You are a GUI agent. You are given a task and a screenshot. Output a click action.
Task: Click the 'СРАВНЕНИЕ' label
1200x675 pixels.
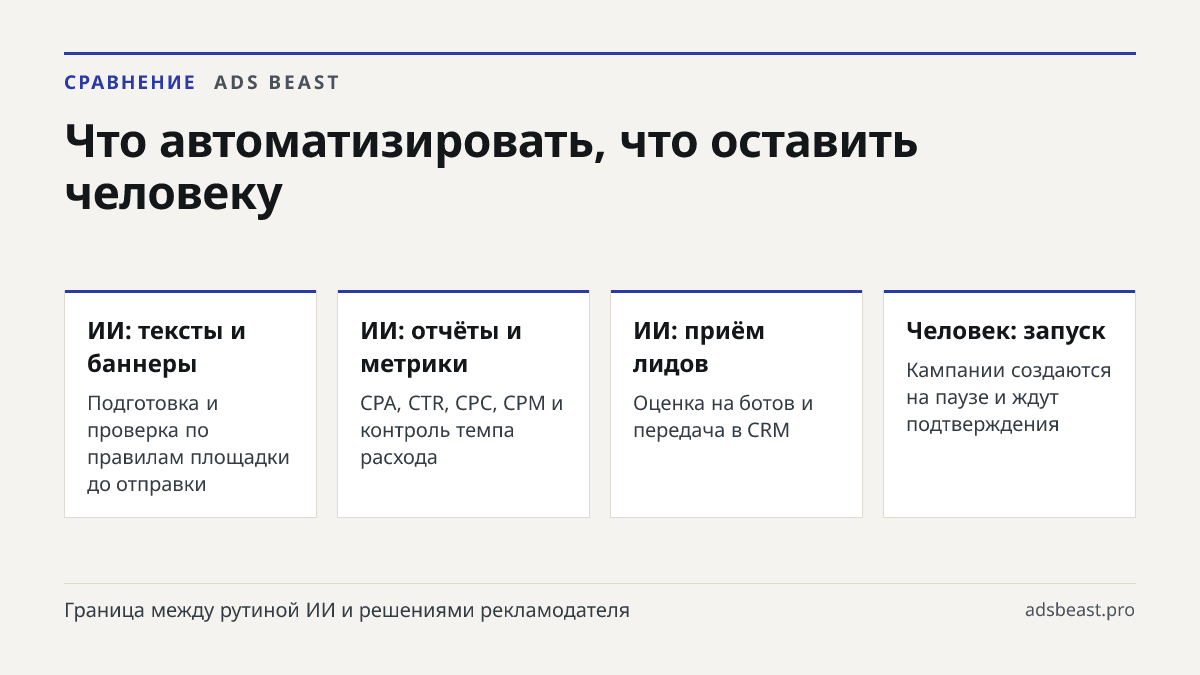pos(130,83)
